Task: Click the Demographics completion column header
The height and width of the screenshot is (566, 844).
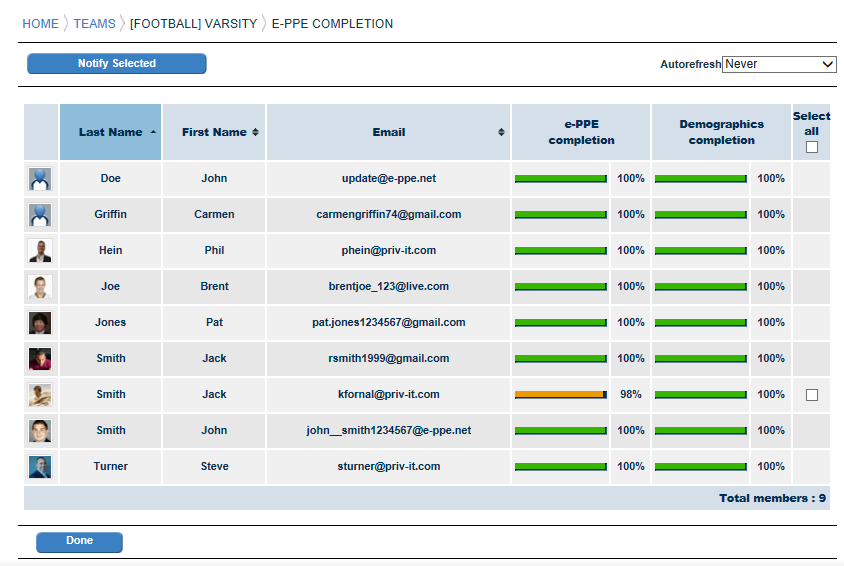Action: [721, 132]
